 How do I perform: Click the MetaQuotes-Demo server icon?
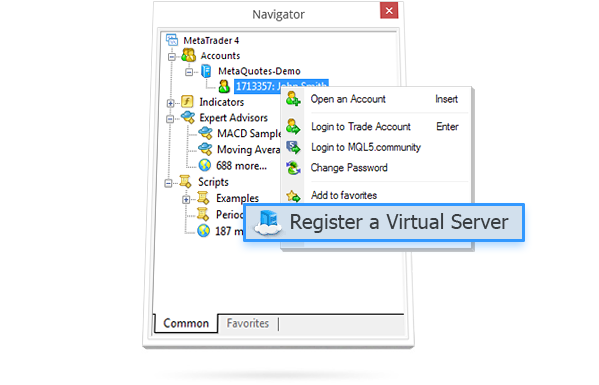point(206,71)
